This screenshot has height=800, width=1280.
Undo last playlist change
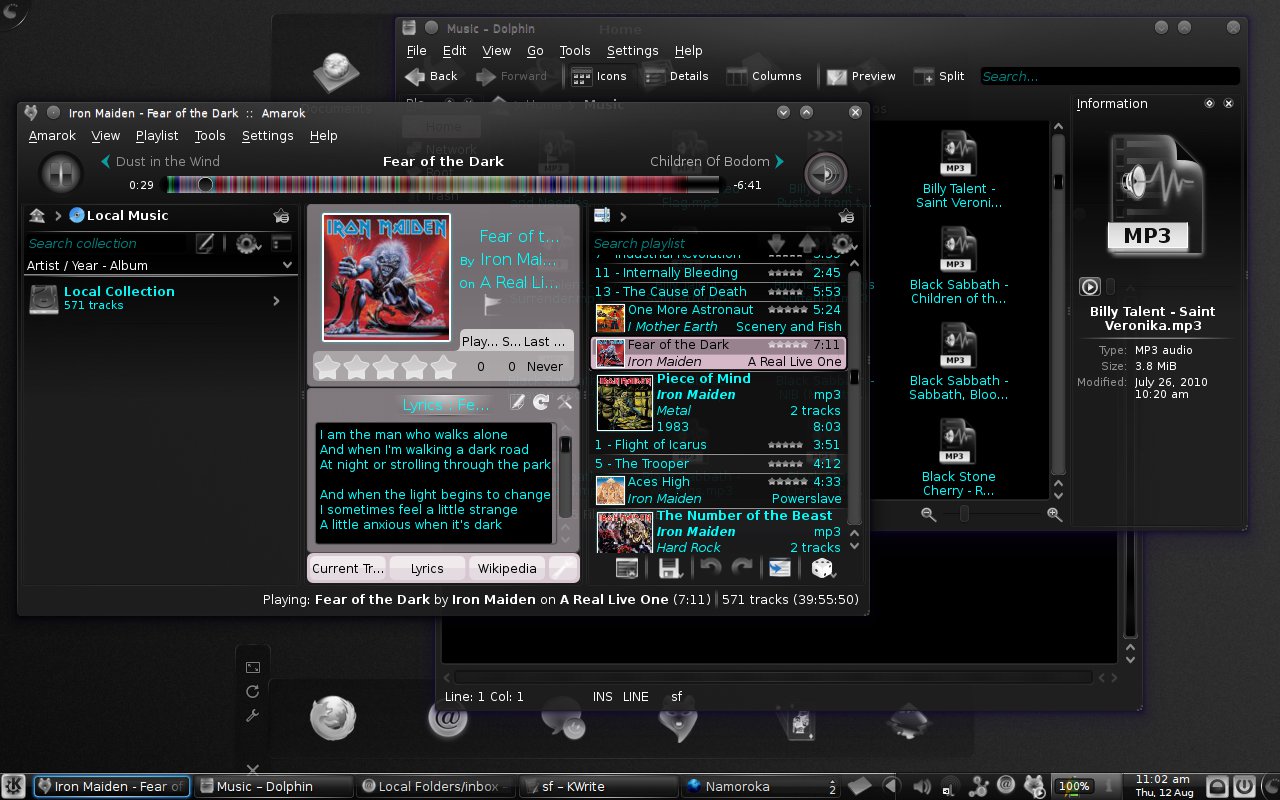(710, 568)
